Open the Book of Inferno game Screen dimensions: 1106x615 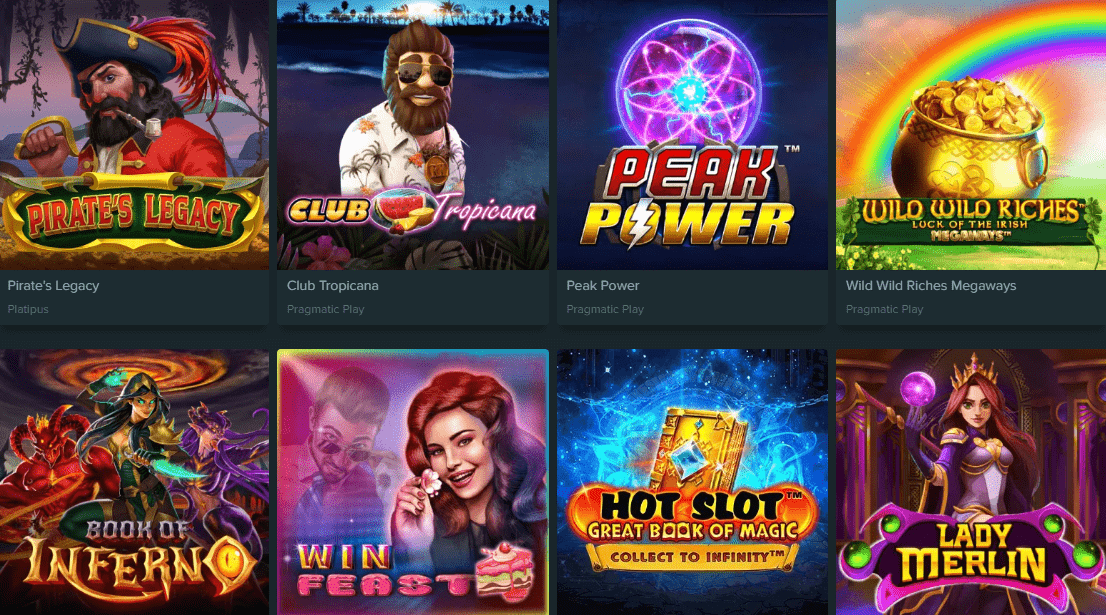pos(134,482)
